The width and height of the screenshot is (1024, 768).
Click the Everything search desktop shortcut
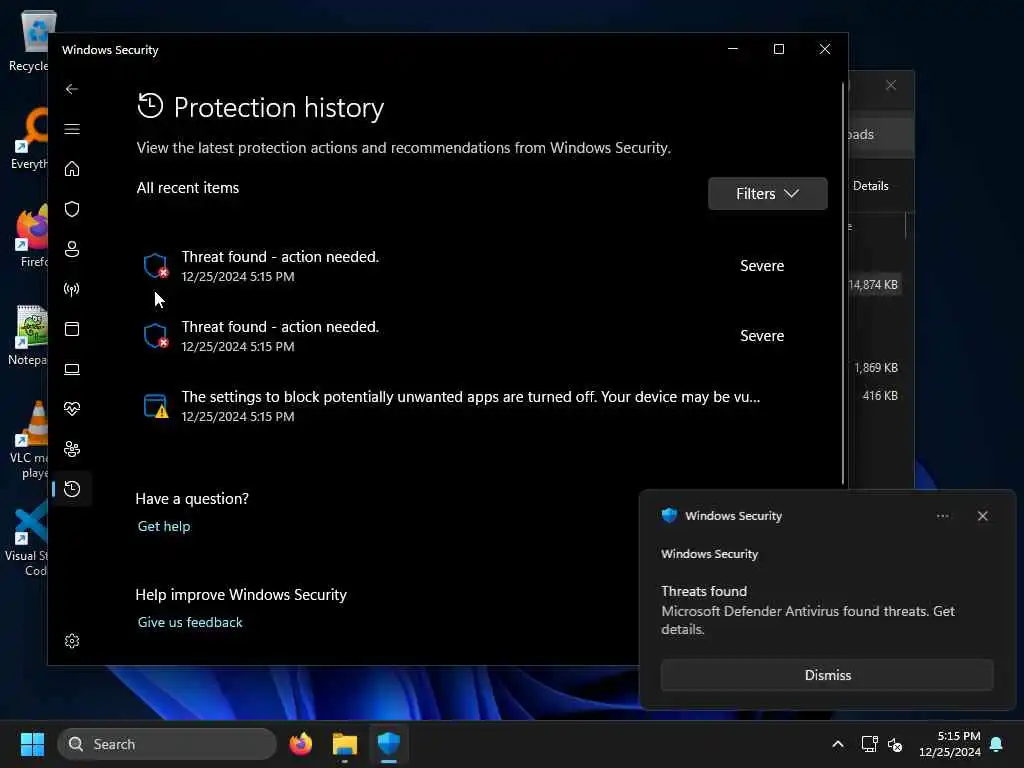coord(28,138)
